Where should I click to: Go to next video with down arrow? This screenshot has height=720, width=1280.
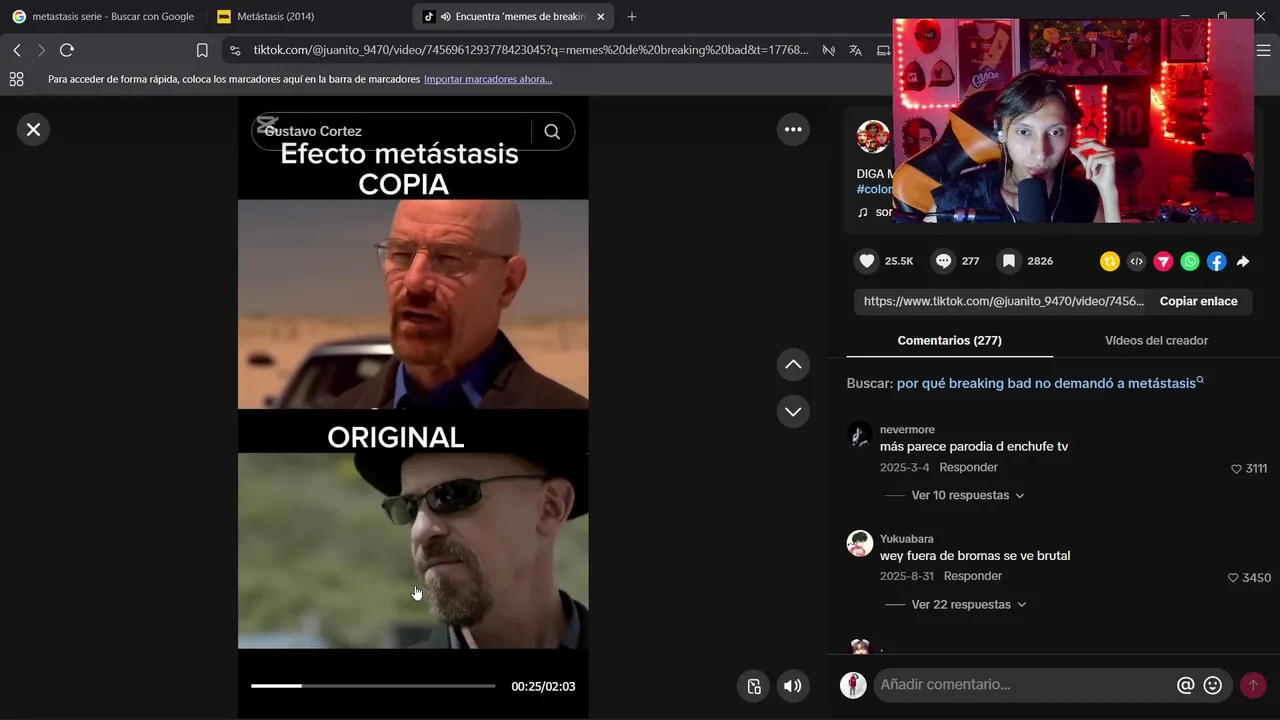793,411
